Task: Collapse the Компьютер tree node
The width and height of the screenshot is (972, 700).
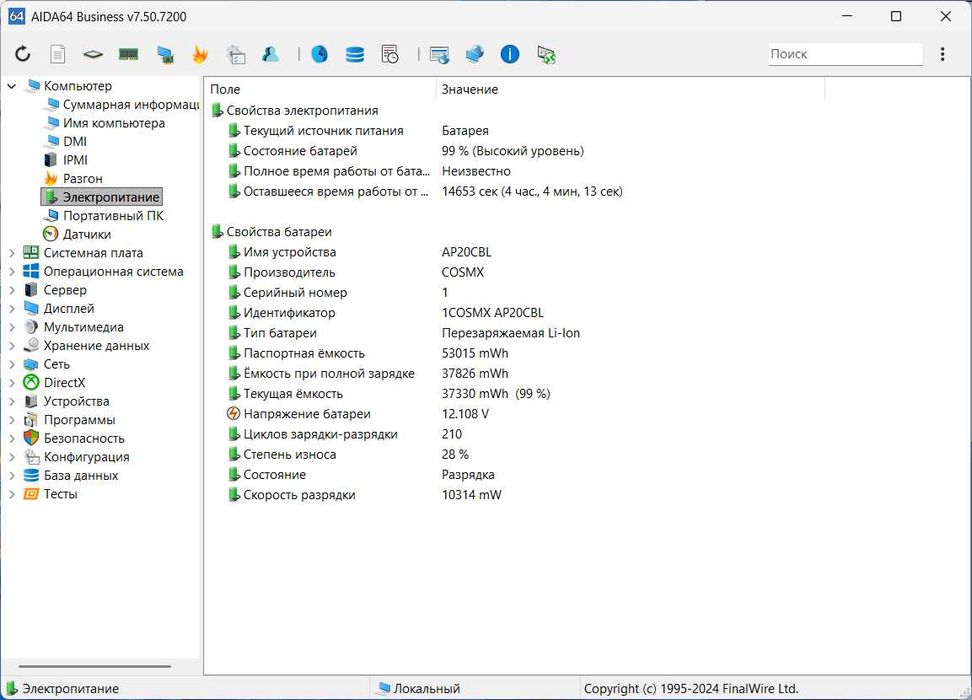Action: (12, 86)
